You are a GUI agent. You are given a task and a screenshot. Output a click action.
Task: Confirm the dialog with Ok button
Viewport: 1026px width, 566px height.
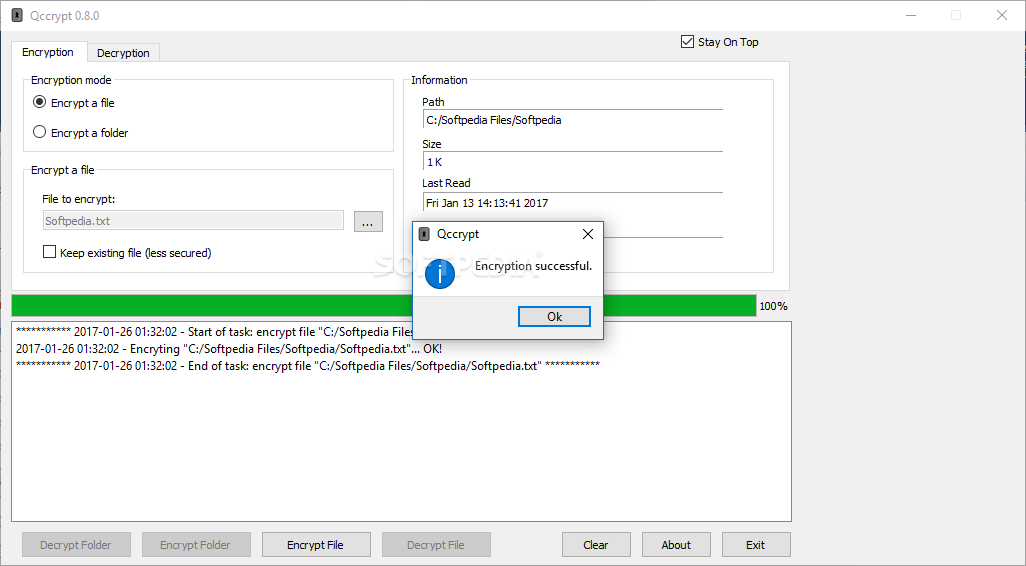tap(554, 317)
